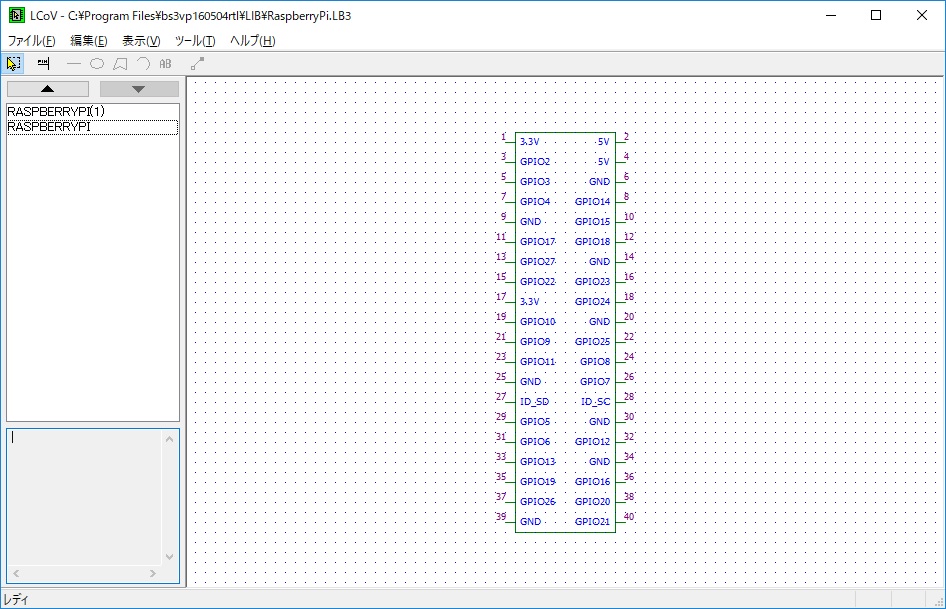Click the GPIO16 pin label
The image size is (946, 609).
[x=592, y=481]
